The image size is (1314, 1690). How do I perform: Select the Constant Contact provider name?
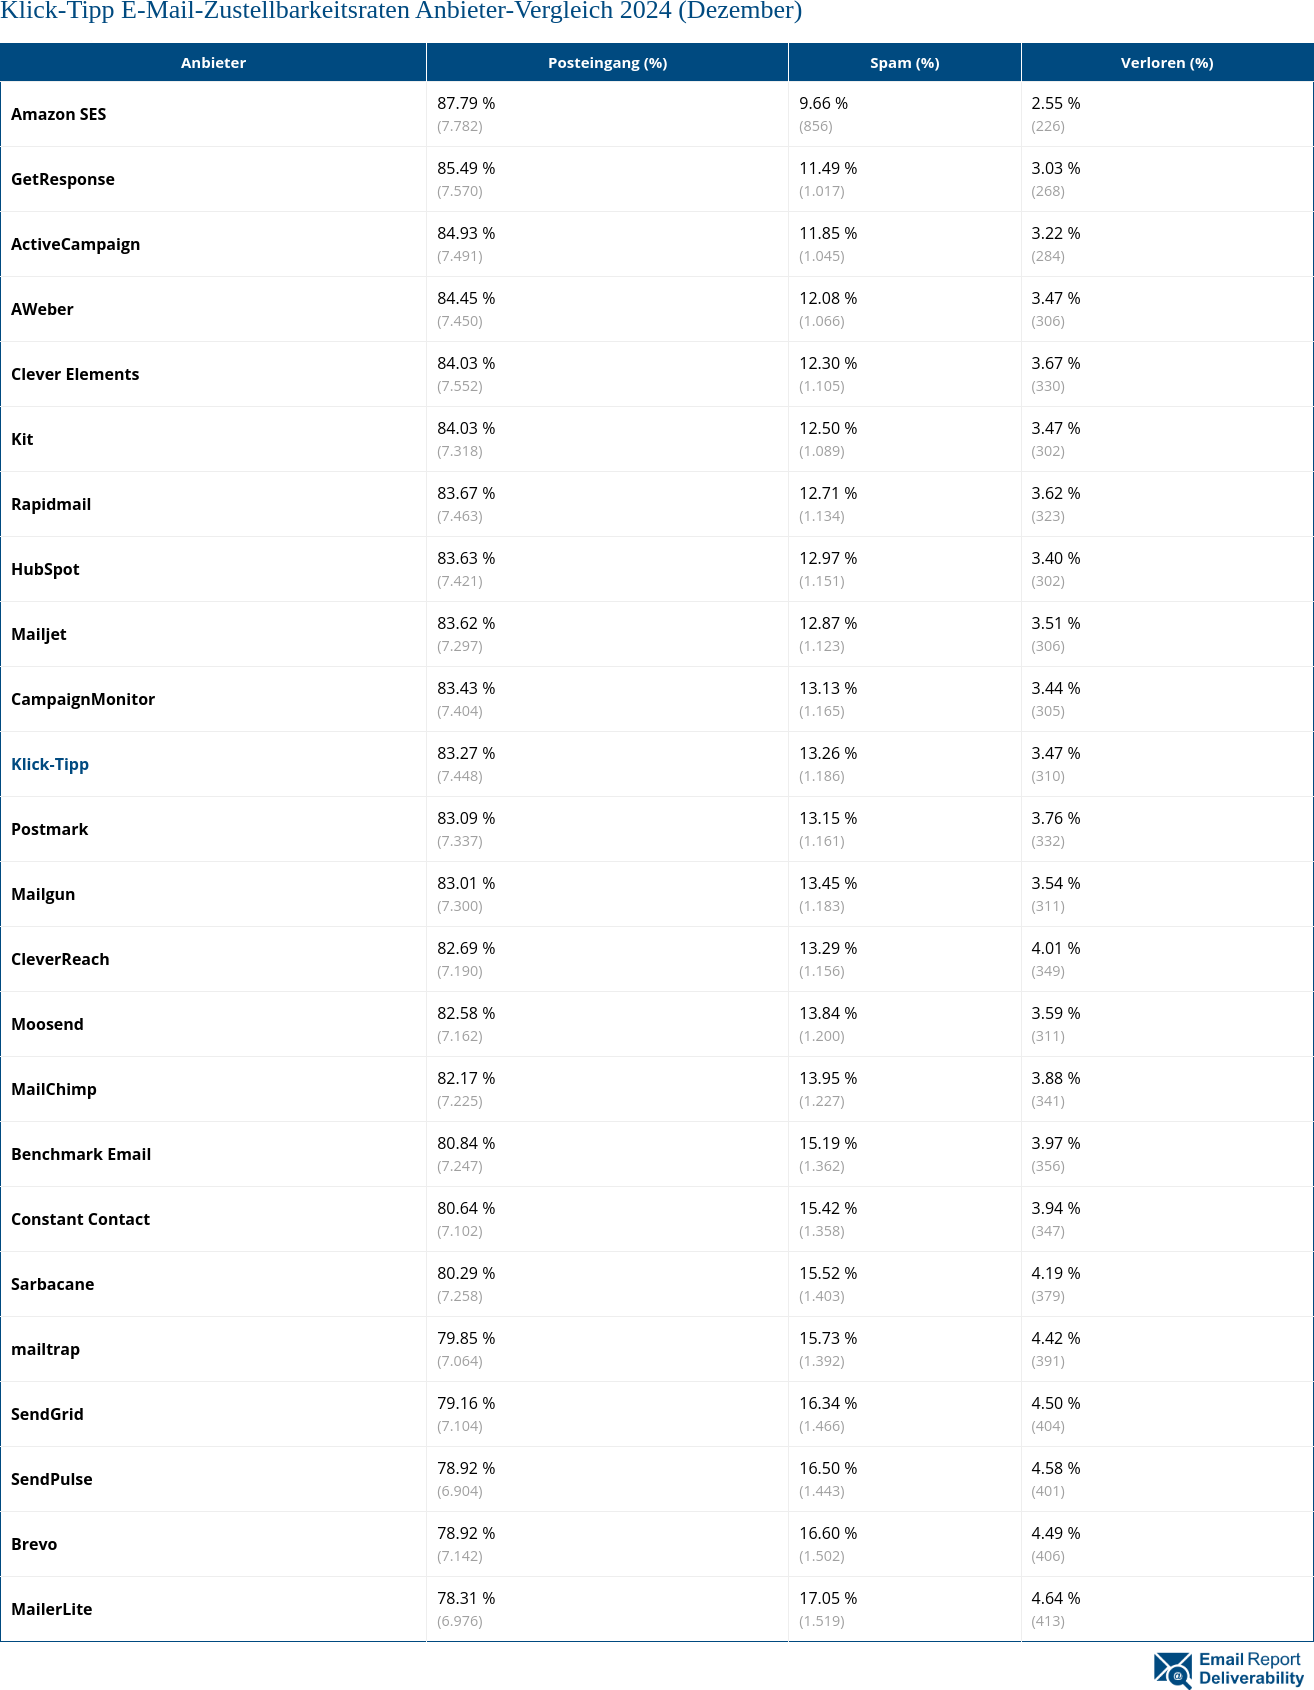tap(80, 1219)
